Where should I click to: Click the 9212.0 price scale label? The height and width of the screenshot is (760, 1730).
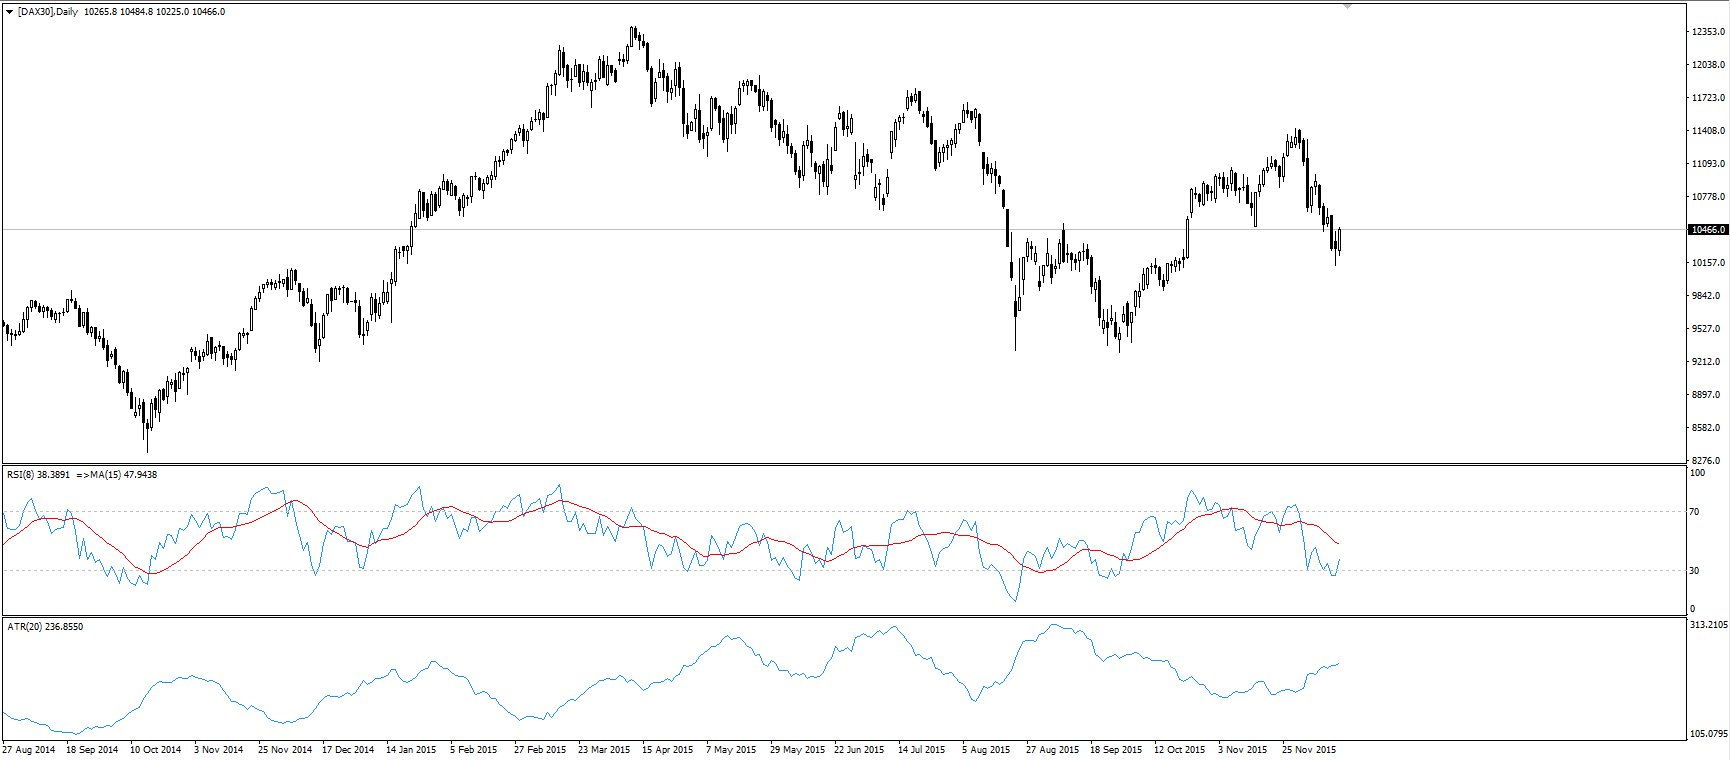coord(1706,362)
